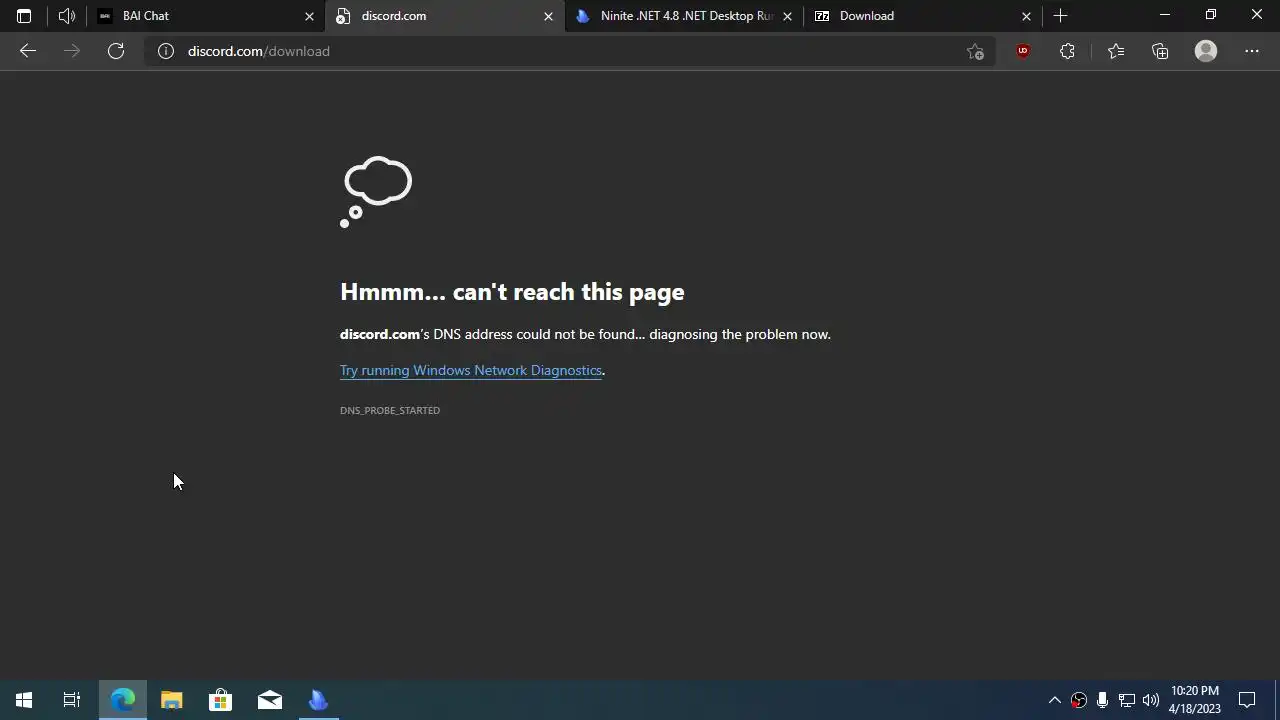Open the Extensions puzzle icon

click(x=1067, y=51)
